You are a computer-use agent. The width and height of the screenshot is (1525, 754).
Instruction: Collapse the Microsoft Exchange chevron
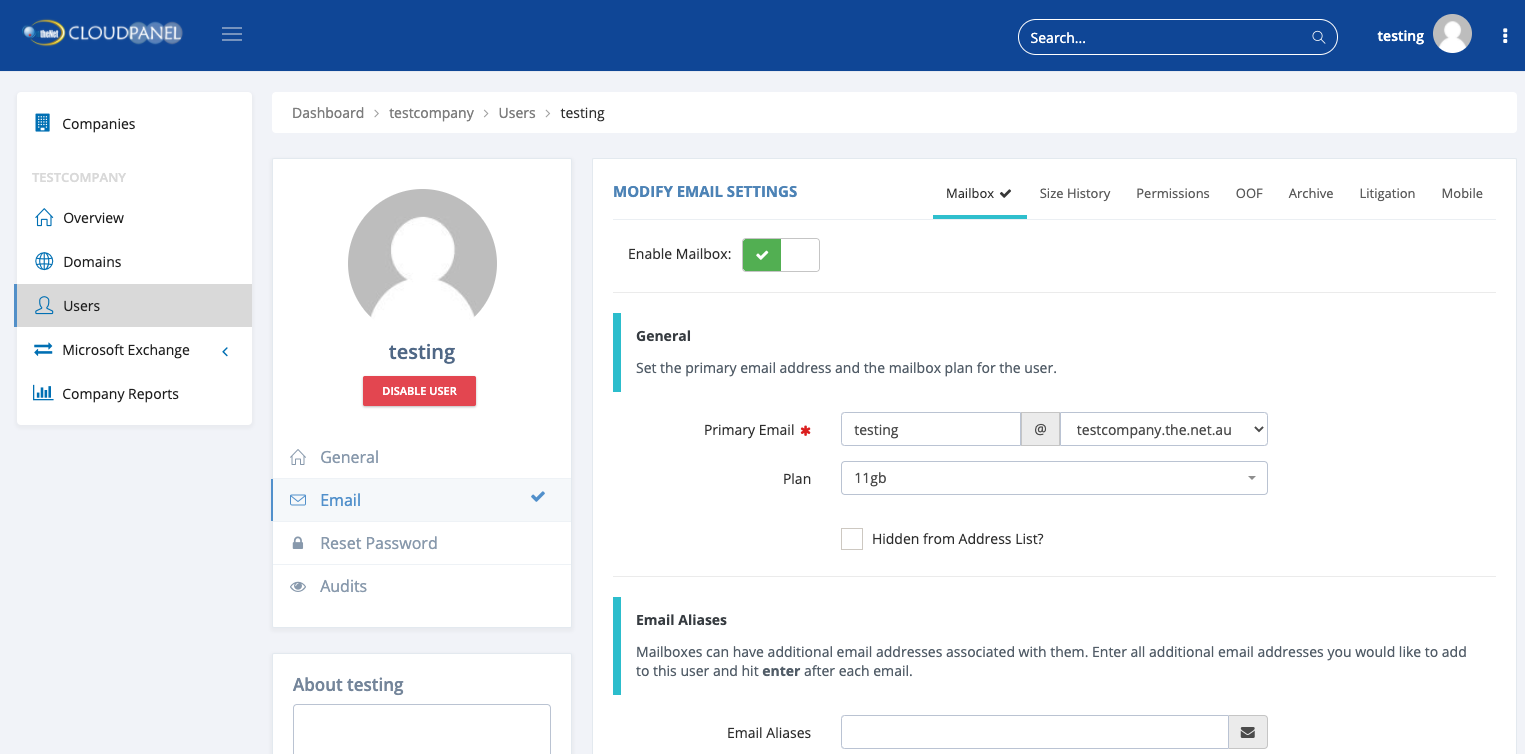click(x=225, y=350)
